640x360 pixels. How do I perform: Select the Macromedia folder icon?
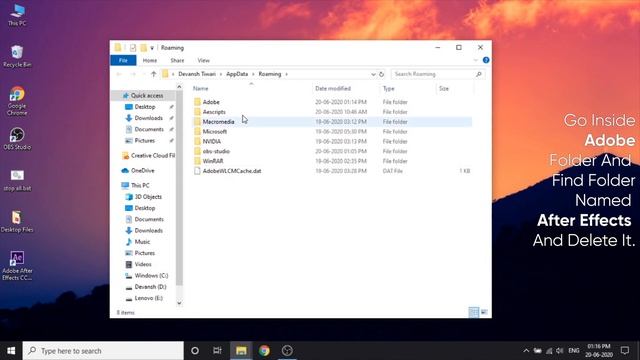point(198,122)
